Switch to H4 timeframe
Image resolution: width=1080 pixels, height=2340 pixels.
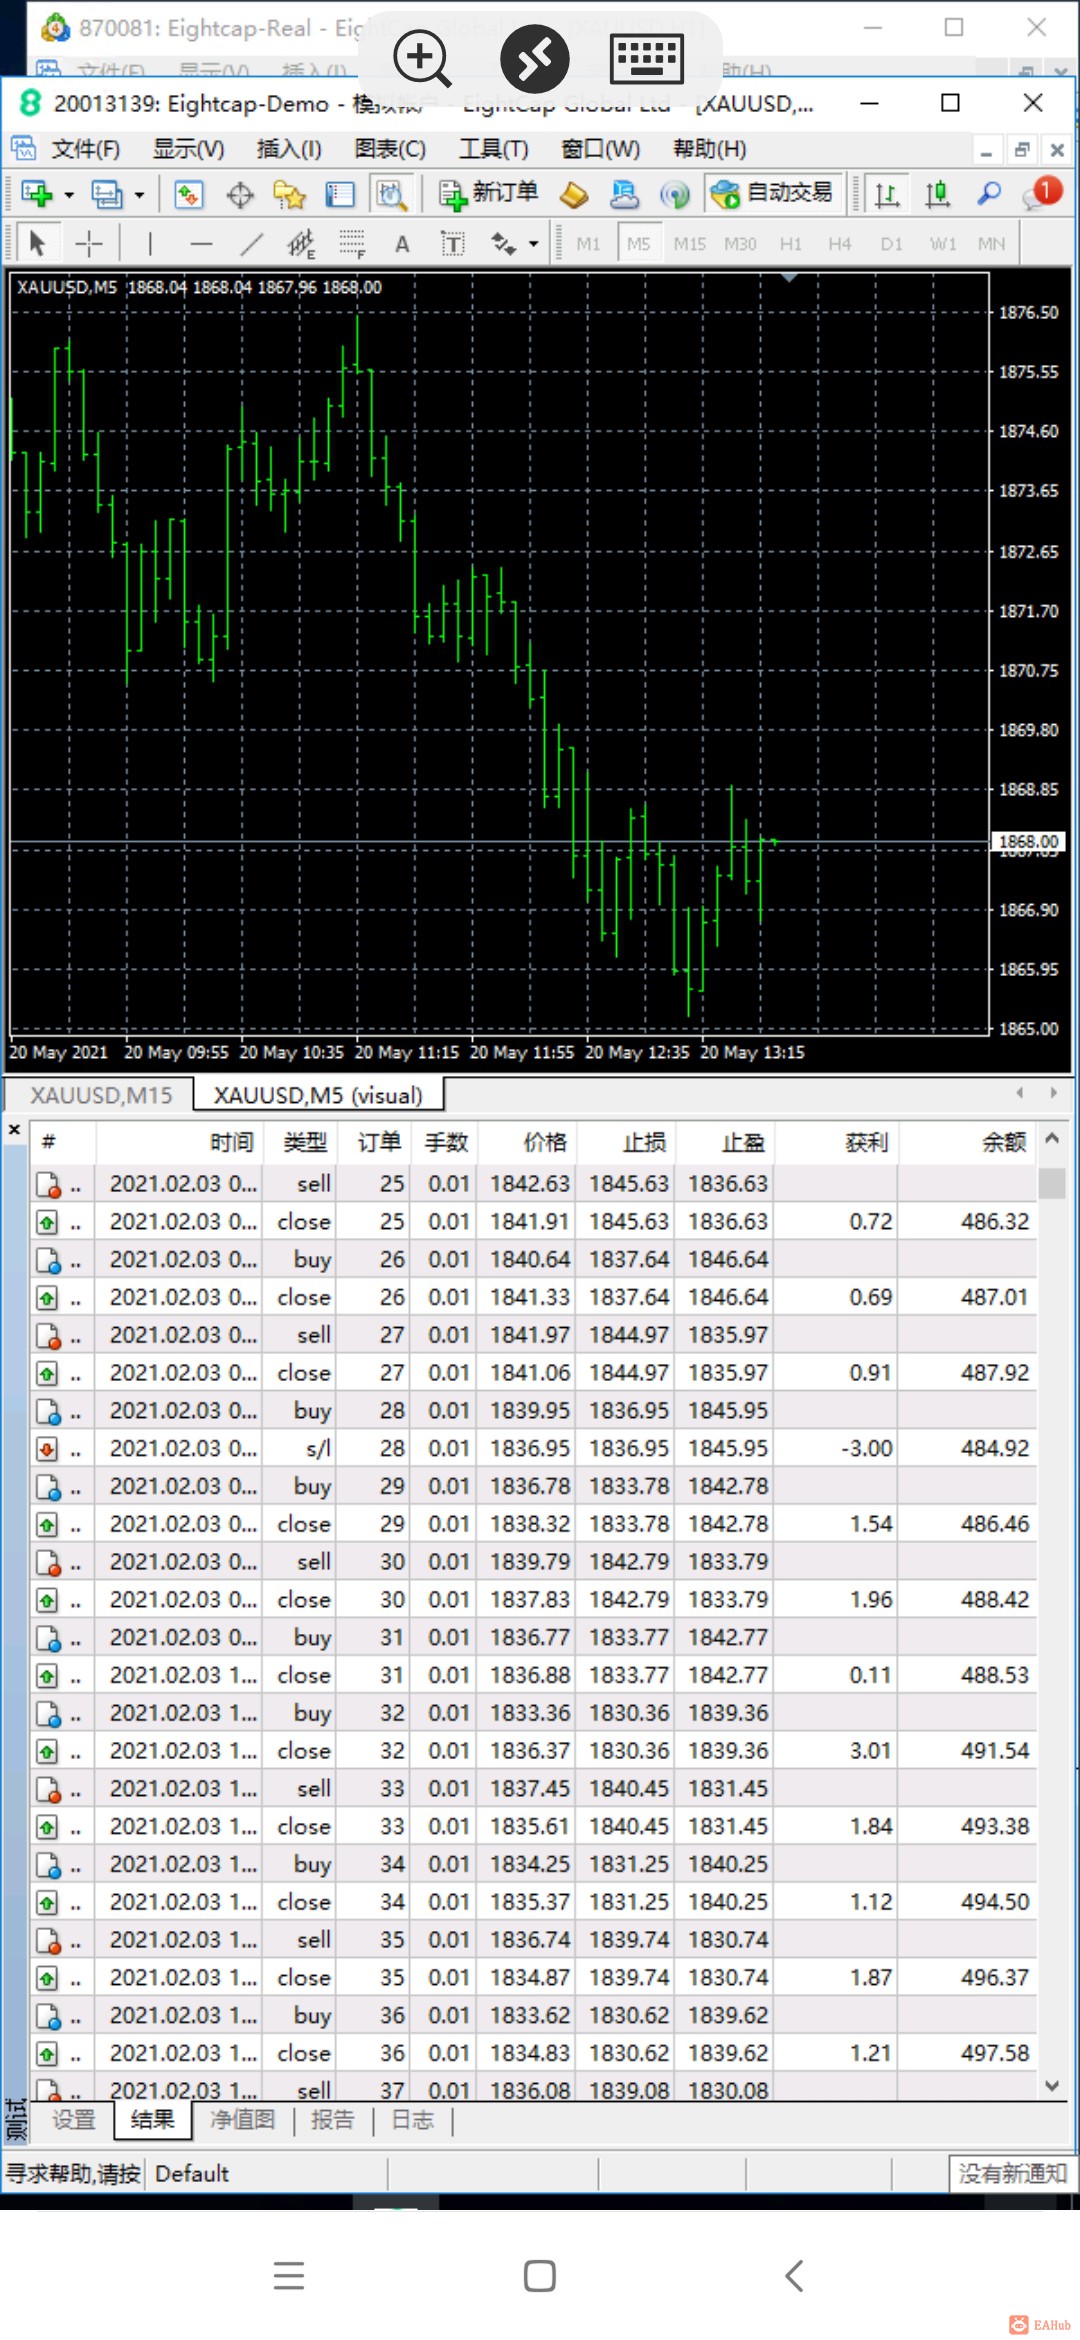coord(840,243)
